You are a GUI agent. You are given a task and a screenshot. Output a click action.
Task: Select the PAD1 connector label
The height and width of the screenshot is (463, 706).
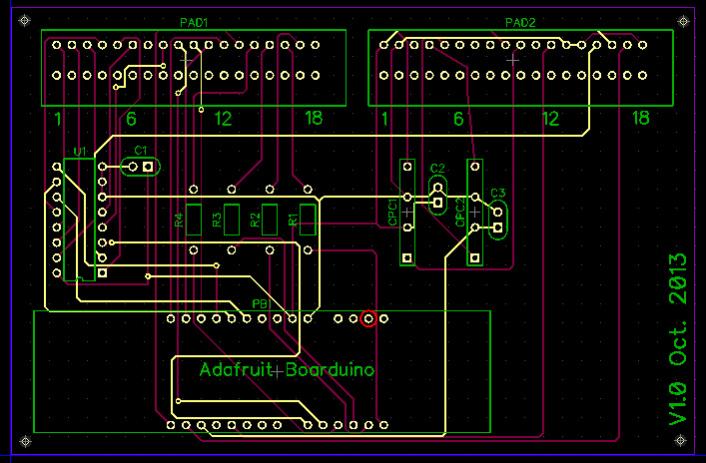192,21
